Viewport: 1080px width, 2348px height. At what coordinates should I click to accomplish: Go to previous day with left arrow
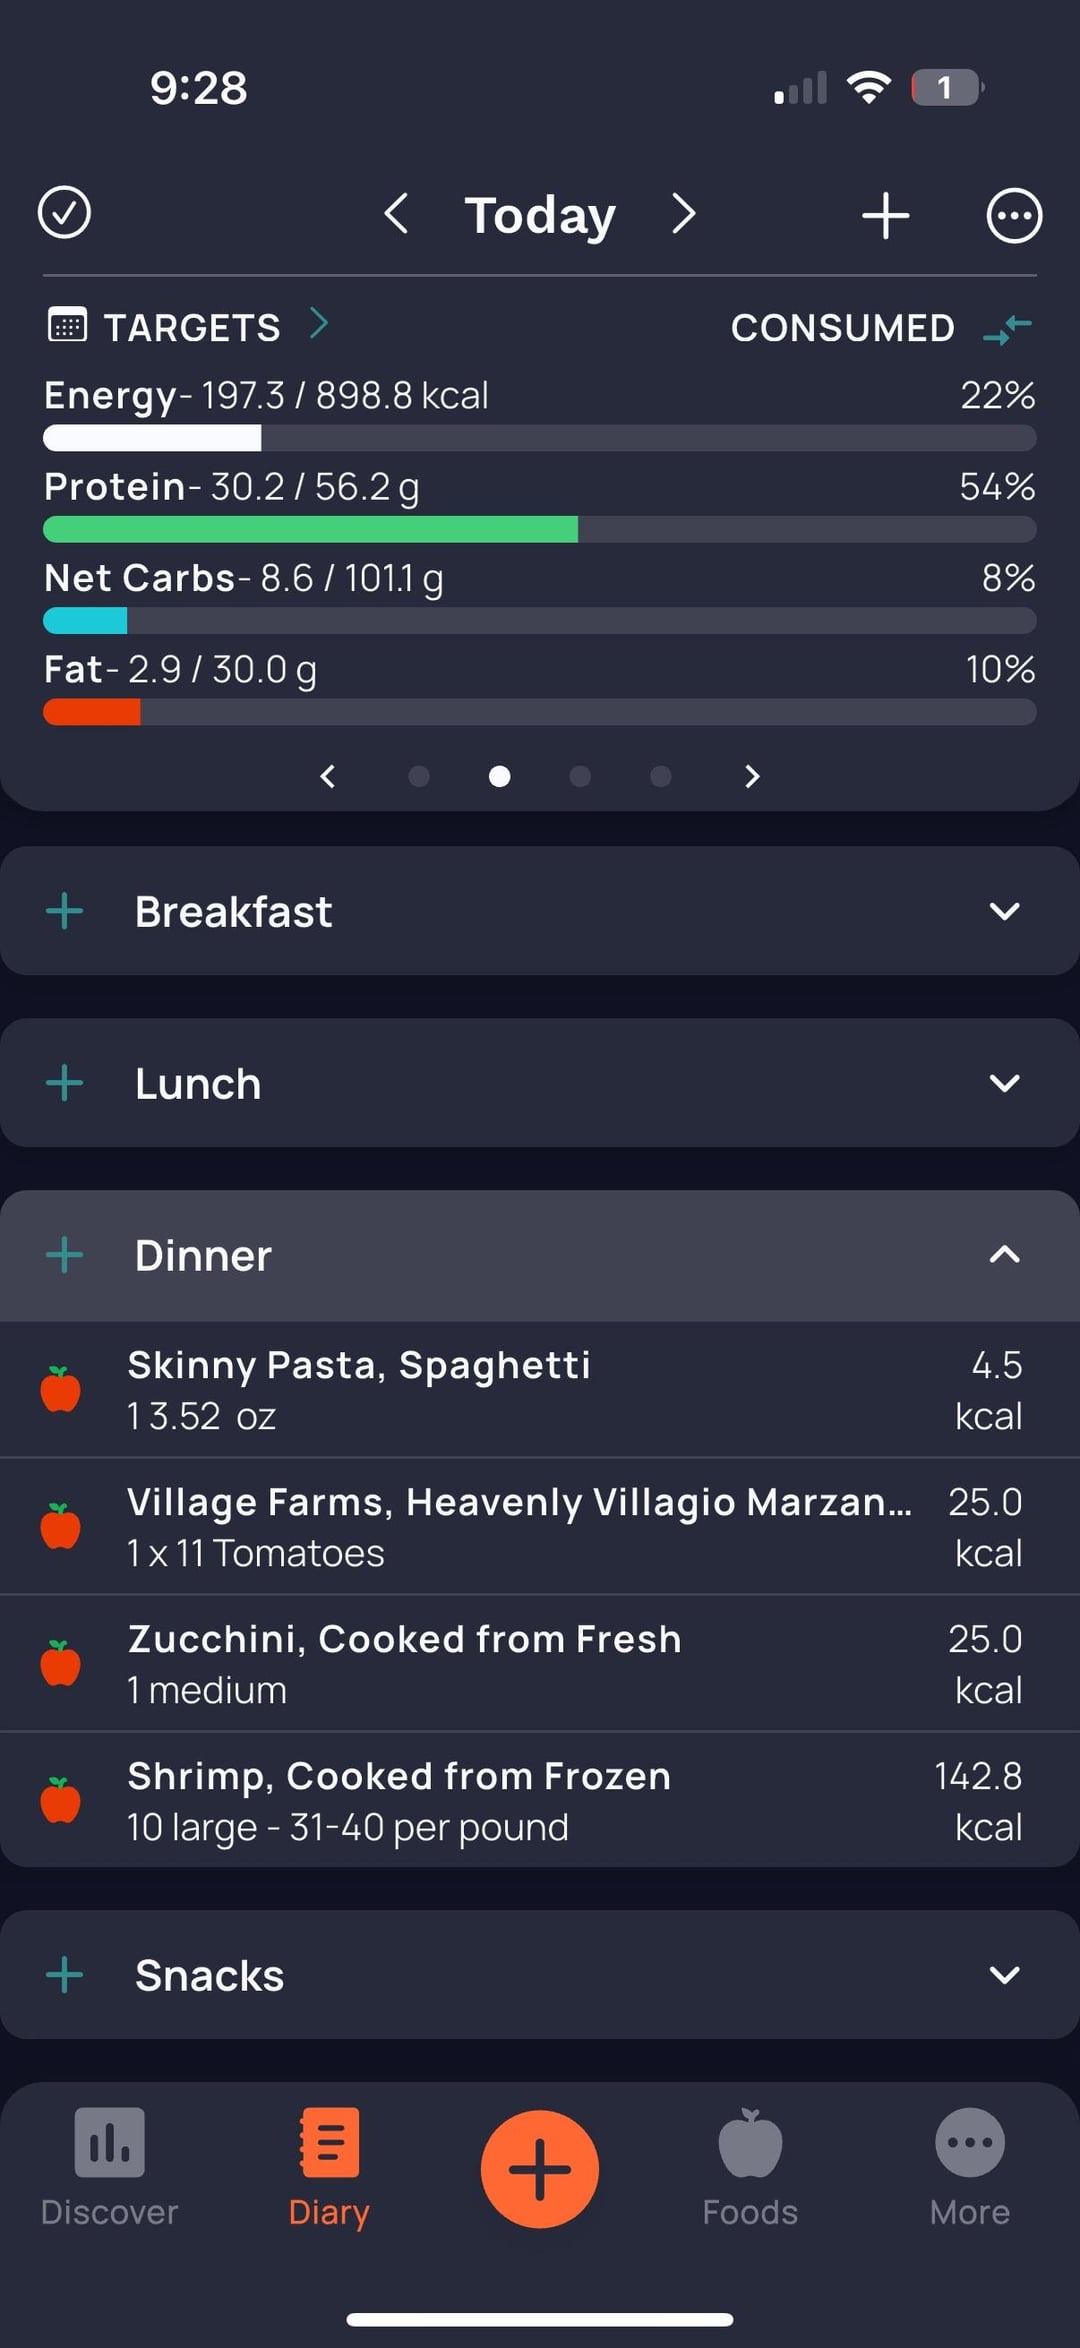click(396, 214)
